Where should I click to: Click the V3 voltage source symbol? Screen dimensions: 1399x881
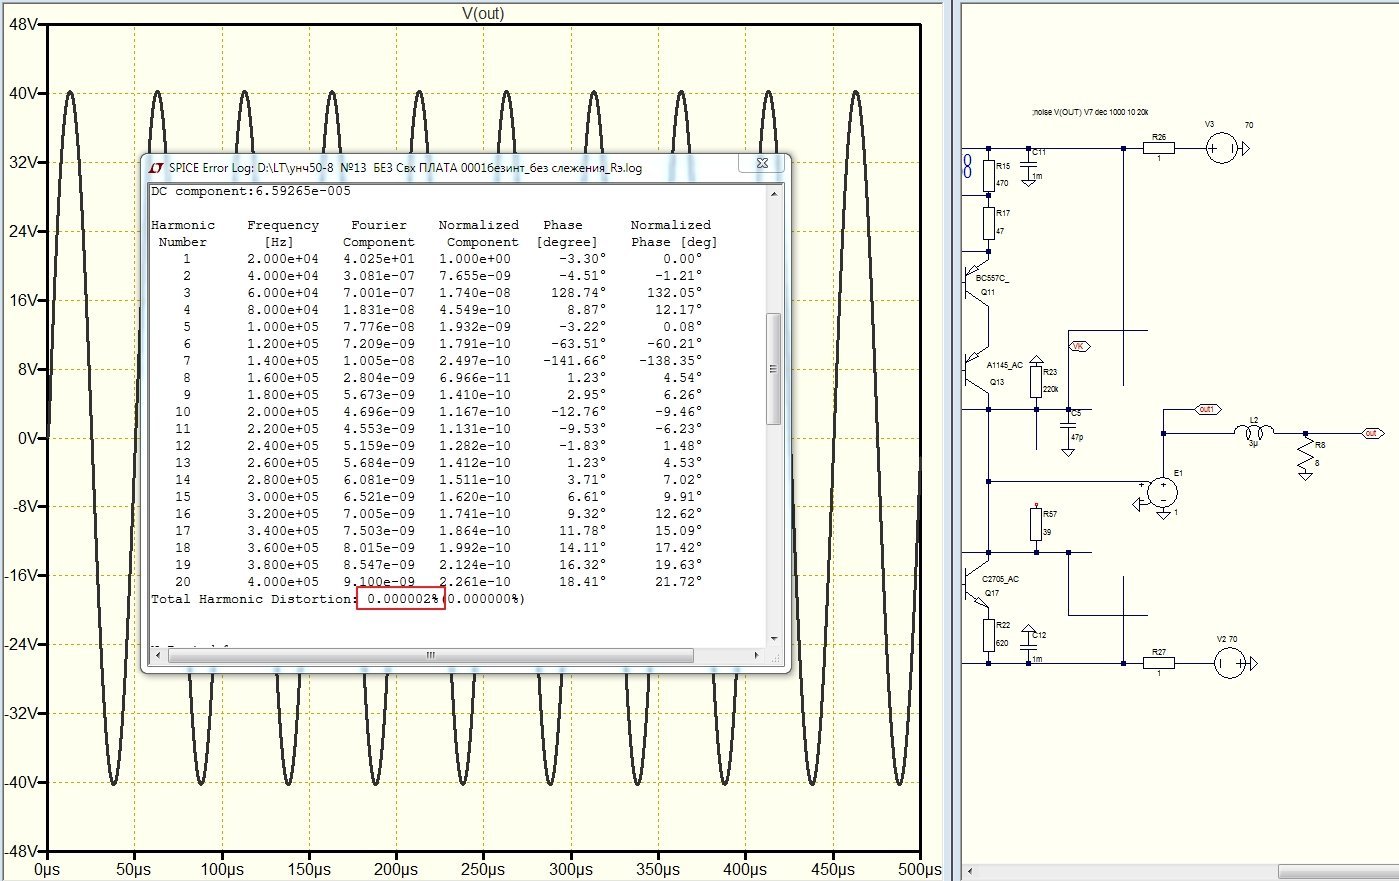coord(1221,149)
